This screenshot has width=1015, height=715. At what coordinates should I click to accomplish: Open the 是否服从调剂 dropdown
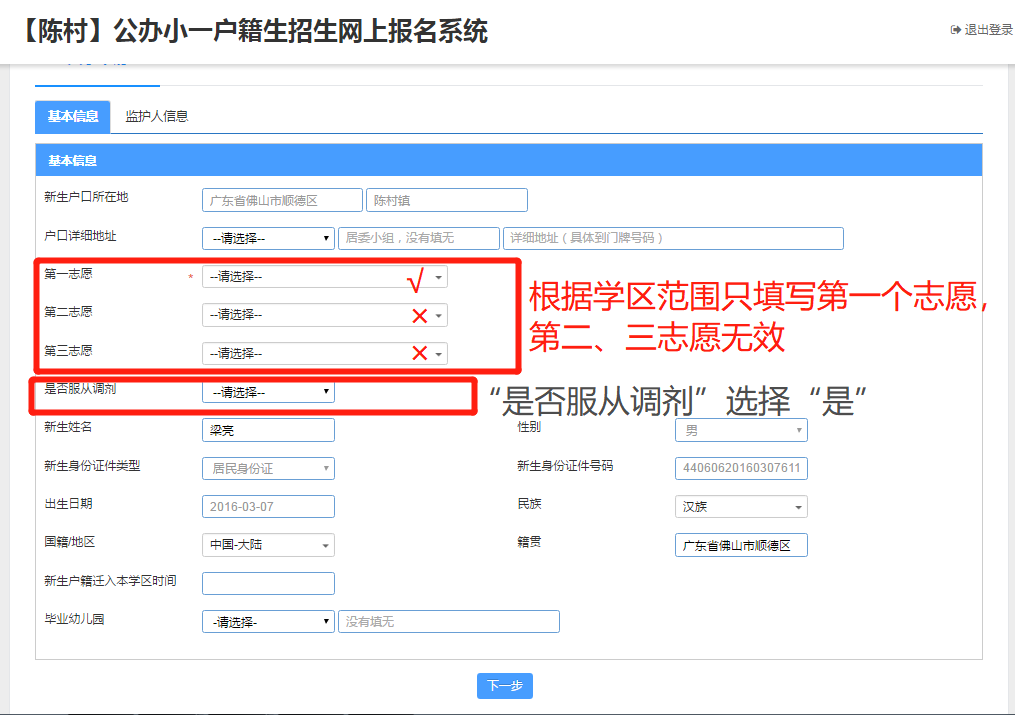point(268,392)
